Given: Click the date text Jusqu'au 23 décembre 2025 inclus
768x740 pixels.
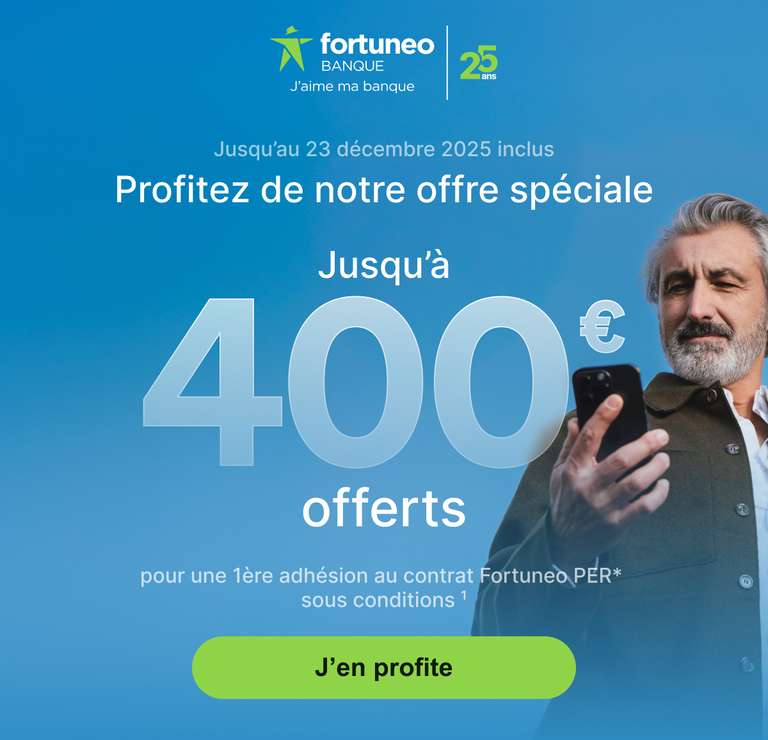Looking at the screenshot, I should pyautogui.click(x=384, y=149).
